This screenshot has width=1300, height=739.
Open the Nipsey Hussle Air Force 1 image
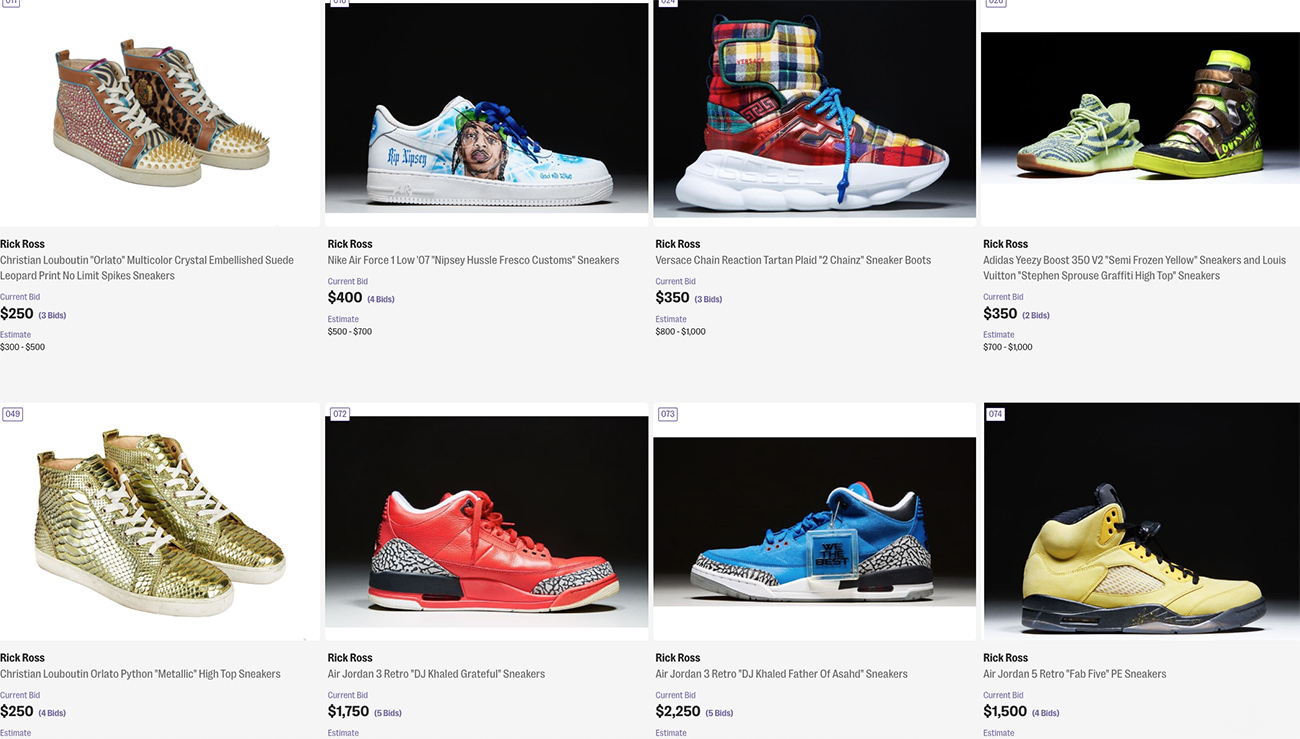(x=486, y=108)
